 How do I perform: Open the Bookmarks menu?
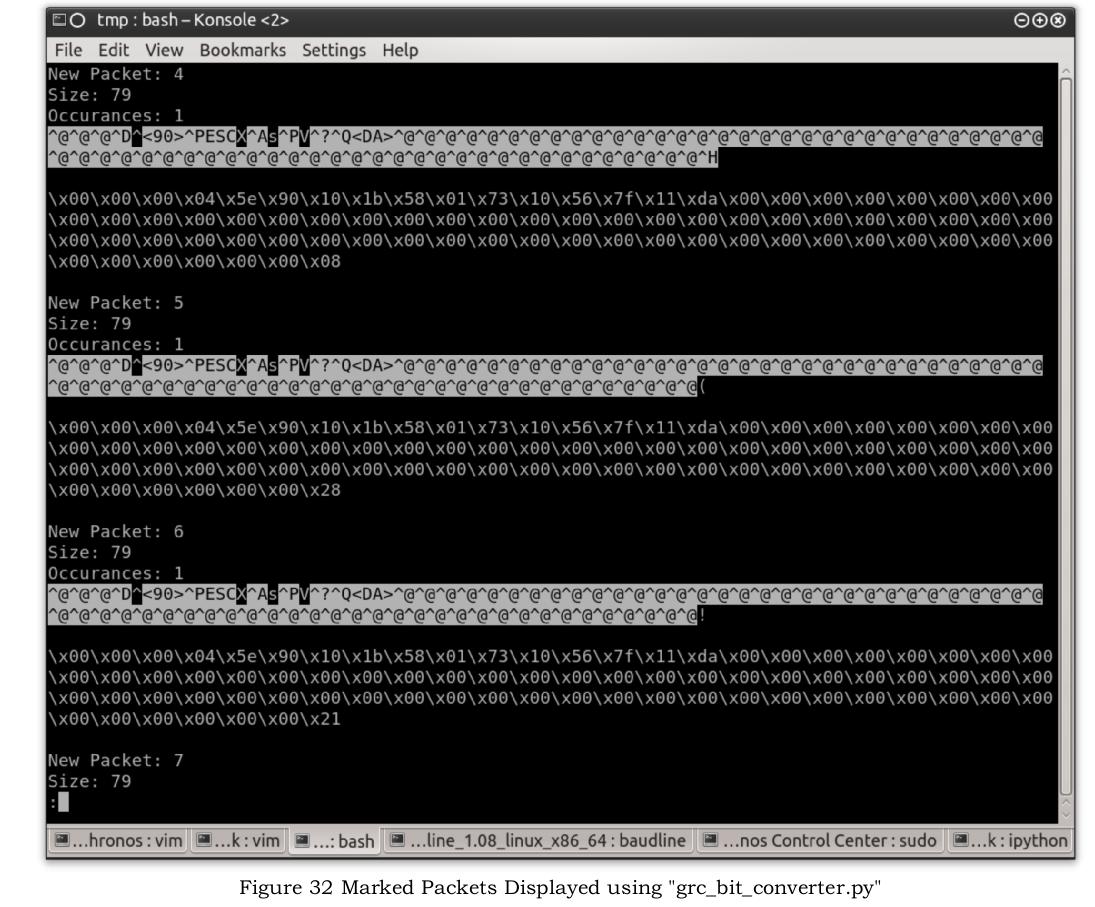pos(242,50)
